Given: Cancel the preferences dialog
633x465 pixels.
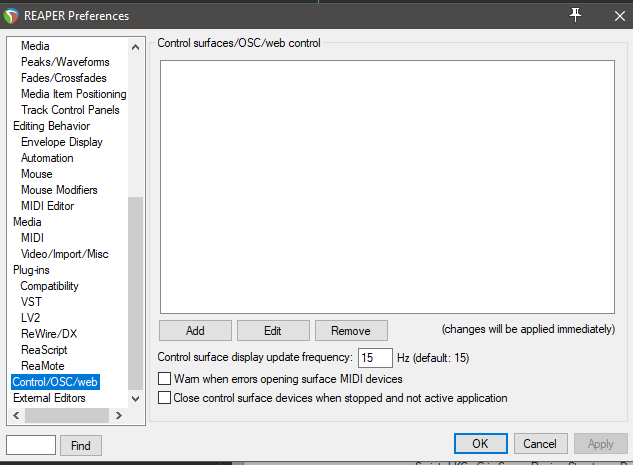Looking at the screenshot, I should click(x=540, y=444).
